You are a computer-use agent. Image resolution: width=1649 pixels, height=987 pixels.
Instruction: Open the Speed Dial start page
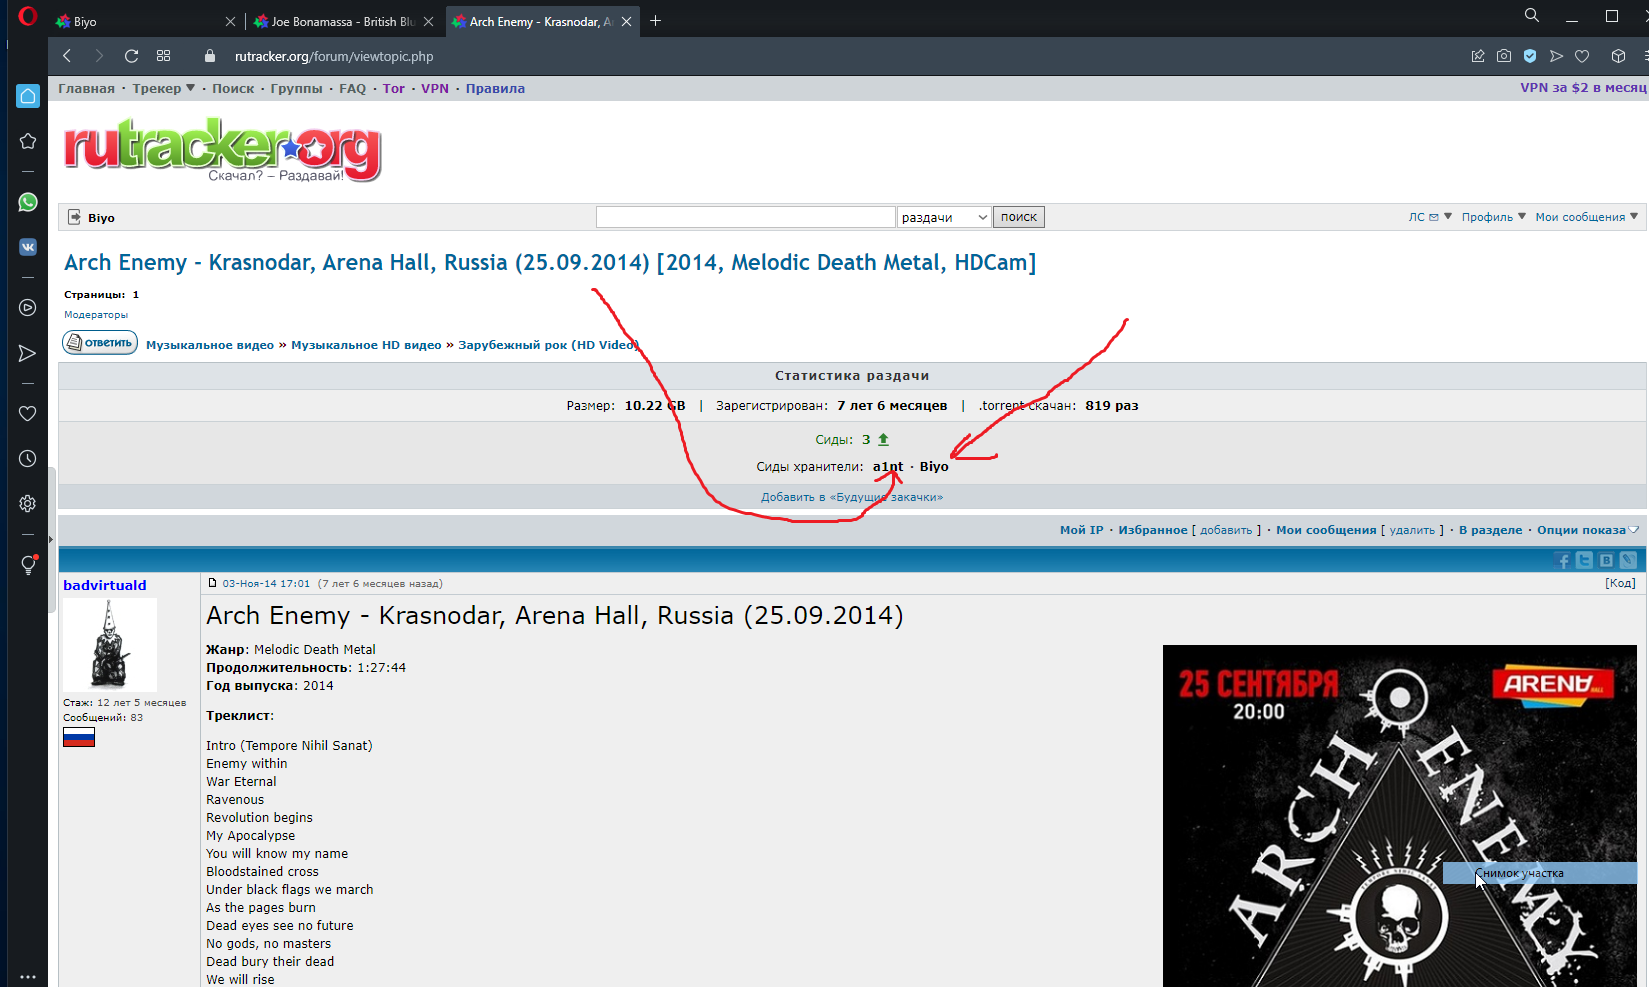click(x=164, y=56)
